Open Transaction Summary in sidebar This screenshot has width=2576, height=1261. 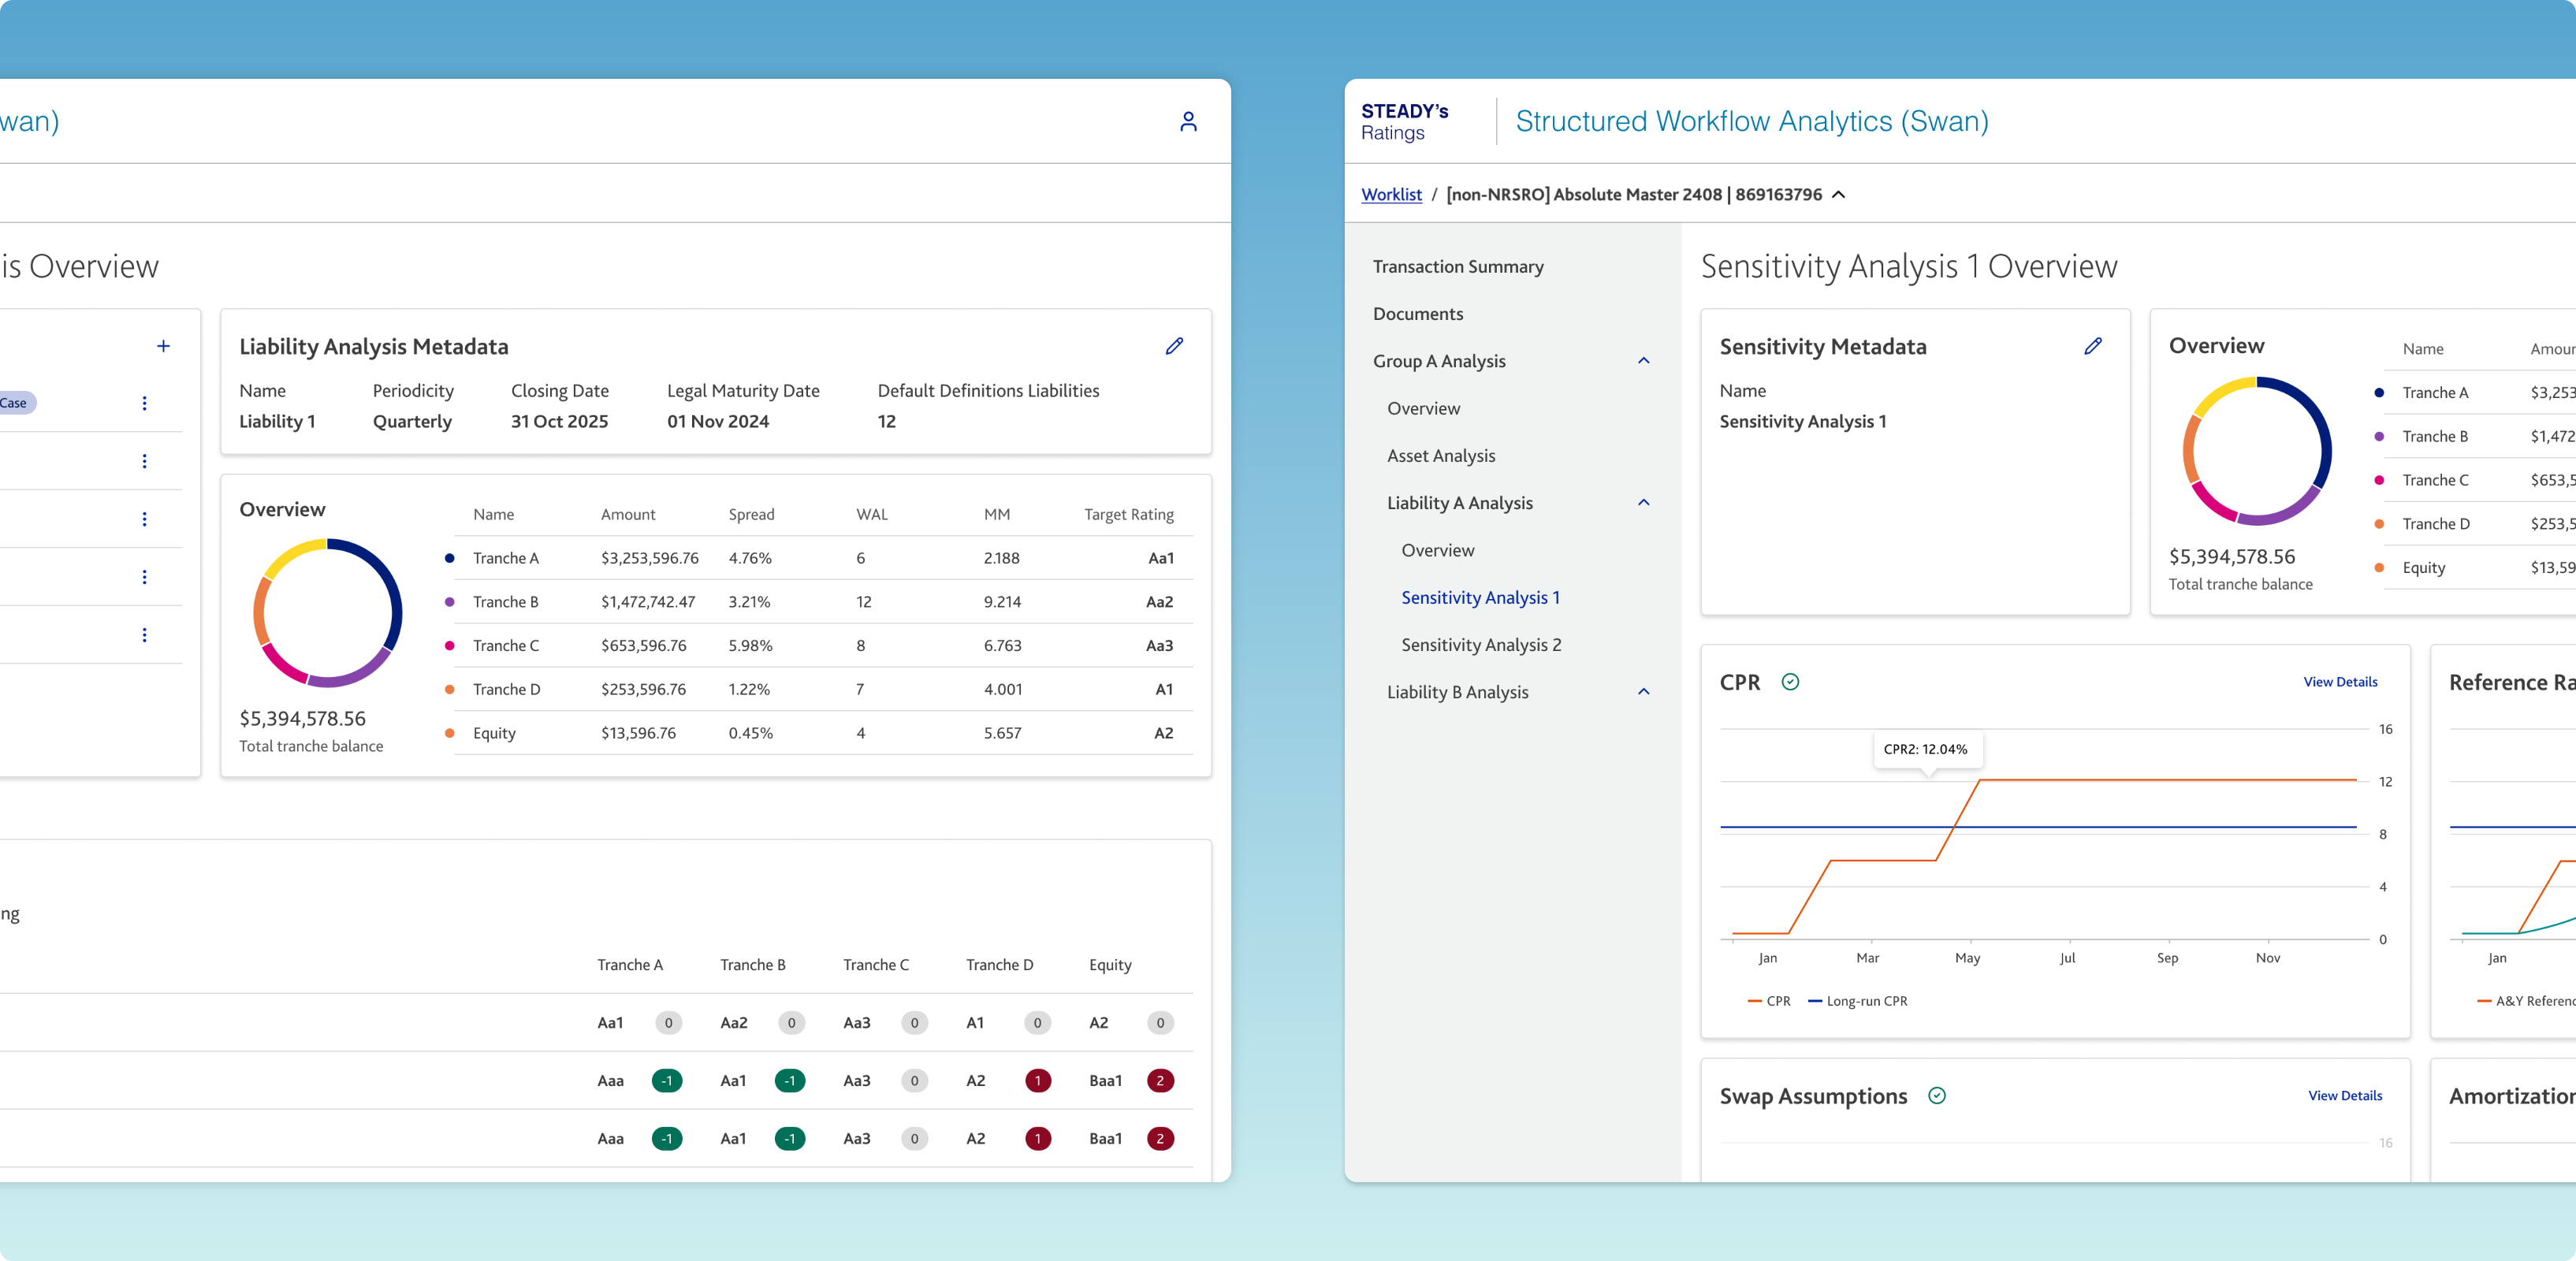tap(1457, 267)
